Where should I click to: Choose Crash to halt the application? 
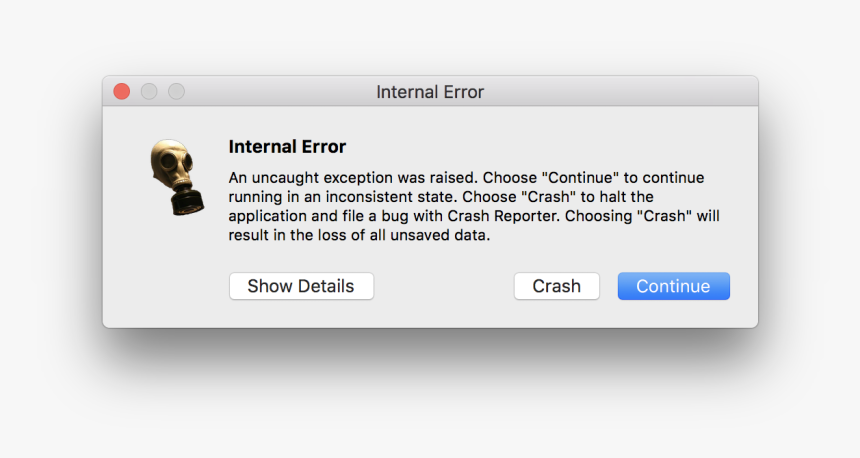tap(556, 286)
